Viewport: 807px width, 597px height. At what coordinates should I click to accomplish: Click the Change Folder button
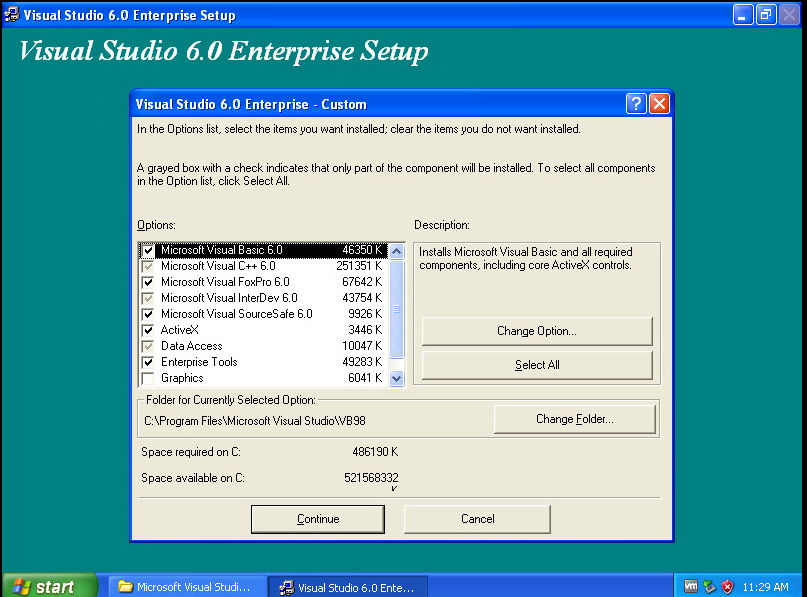tap(574, 419)
